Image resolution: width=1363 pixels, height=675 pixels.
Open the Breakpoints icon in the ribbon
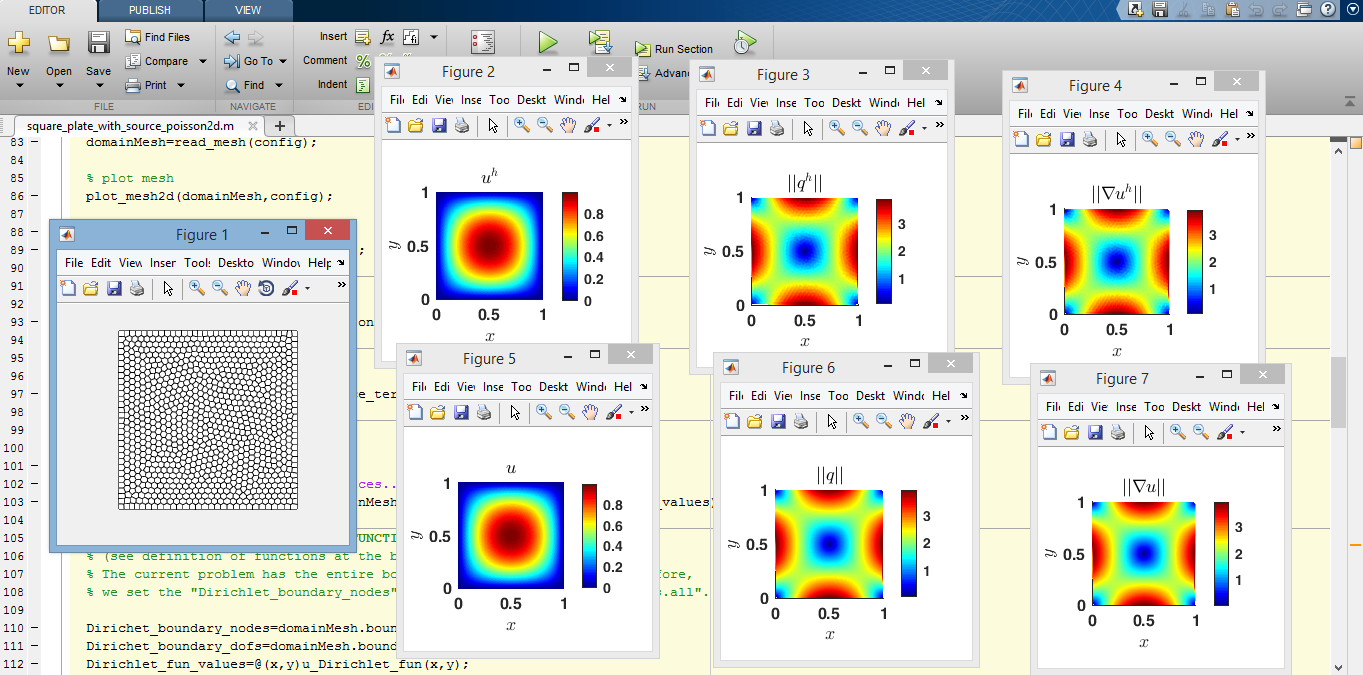[484, 42]
